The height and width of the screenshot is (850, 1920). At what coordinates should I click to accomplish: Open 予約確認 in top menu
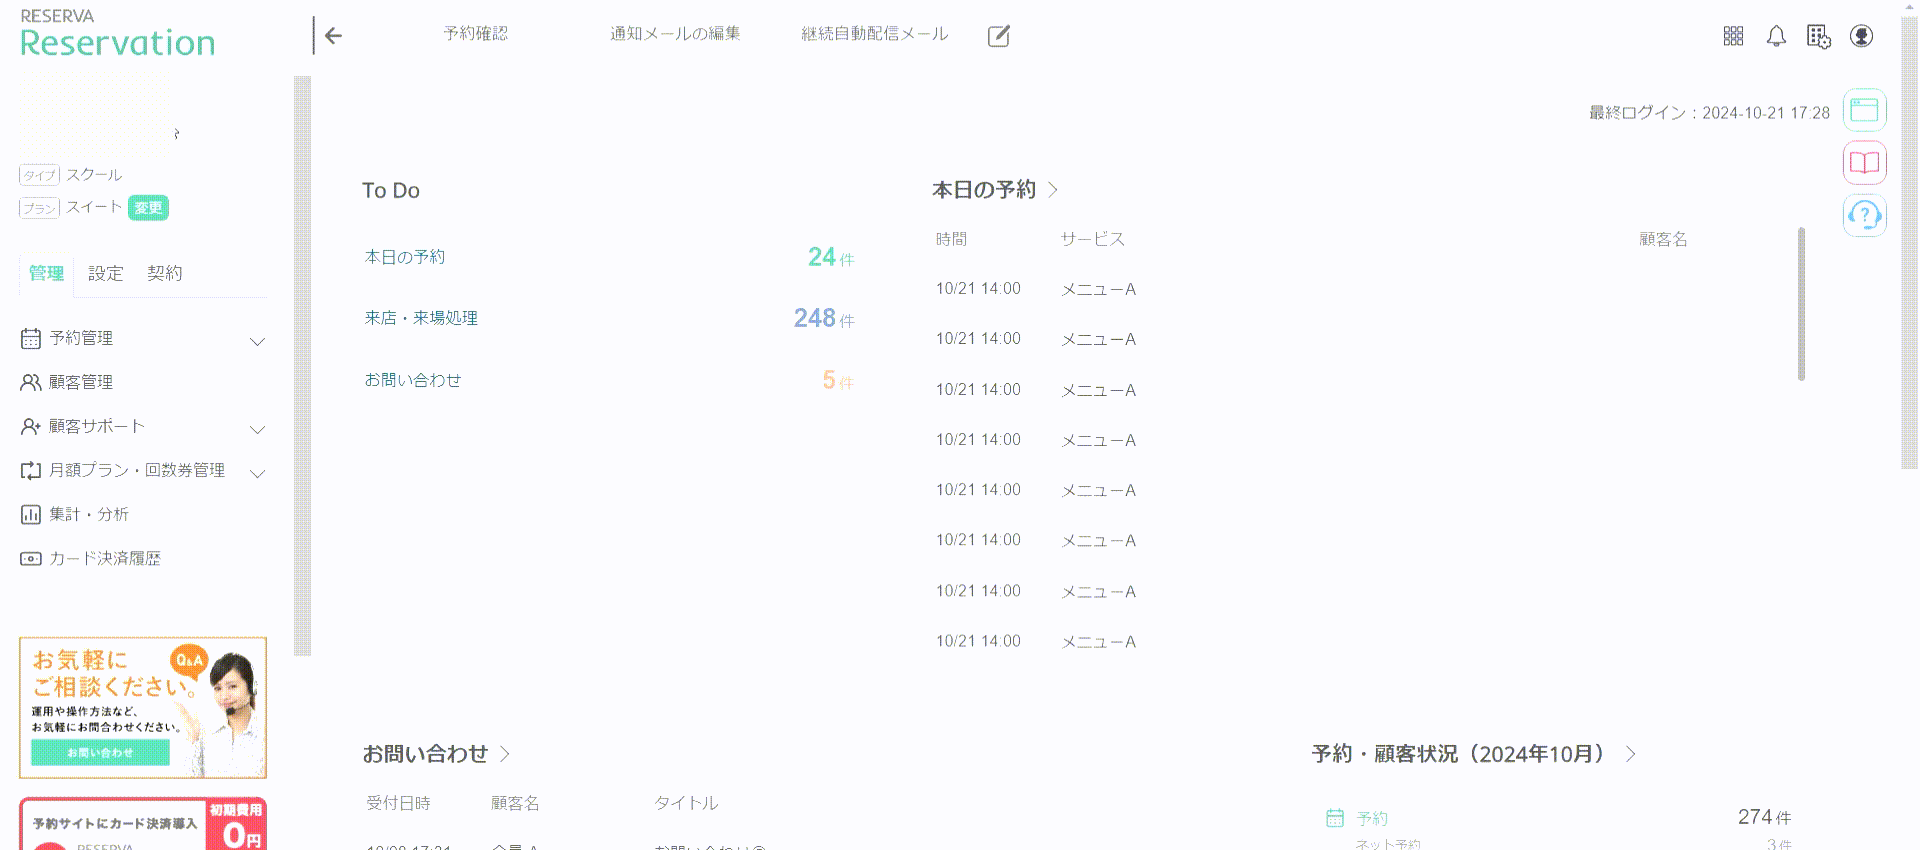coord(476,34)
